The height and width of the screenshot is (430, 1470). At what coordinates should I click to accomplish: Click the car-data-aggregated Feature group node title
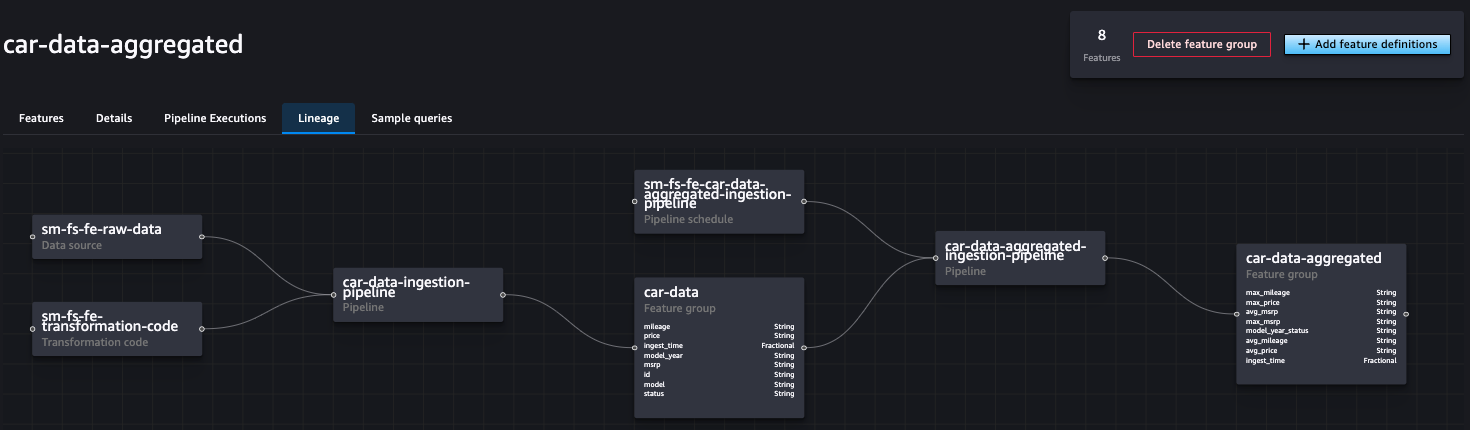coord(1313,258)
